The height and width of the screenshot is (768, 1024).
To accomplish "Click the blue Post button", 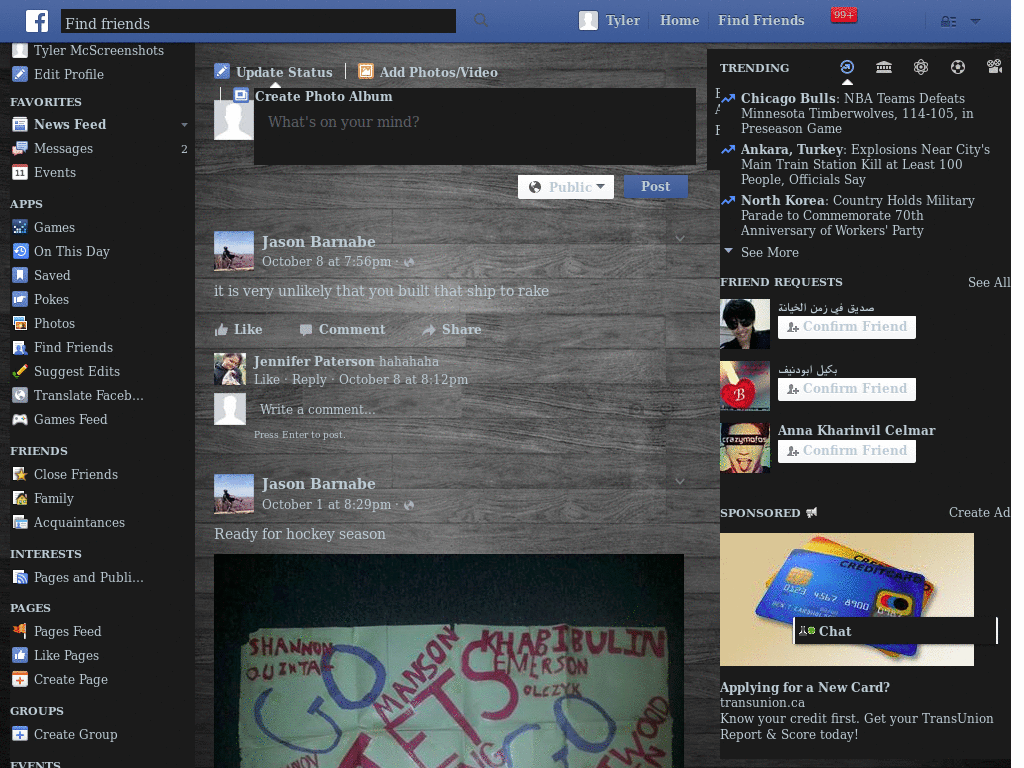I will pyautogui.click(x=655, y=186).
